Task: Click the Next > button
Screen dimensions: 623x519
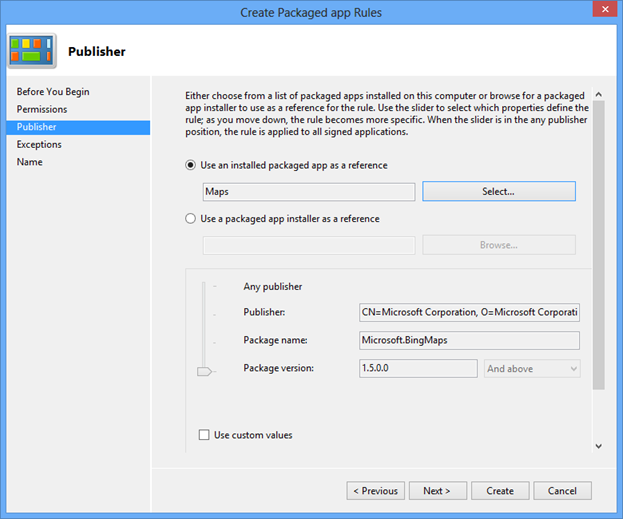Action: coord(436,491)
